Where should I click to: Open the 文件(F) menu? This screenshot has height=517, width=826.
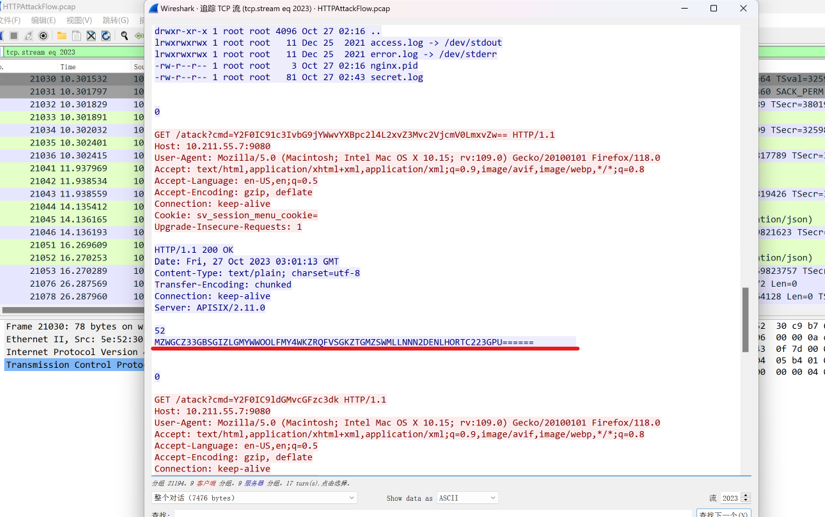(9, 21)
